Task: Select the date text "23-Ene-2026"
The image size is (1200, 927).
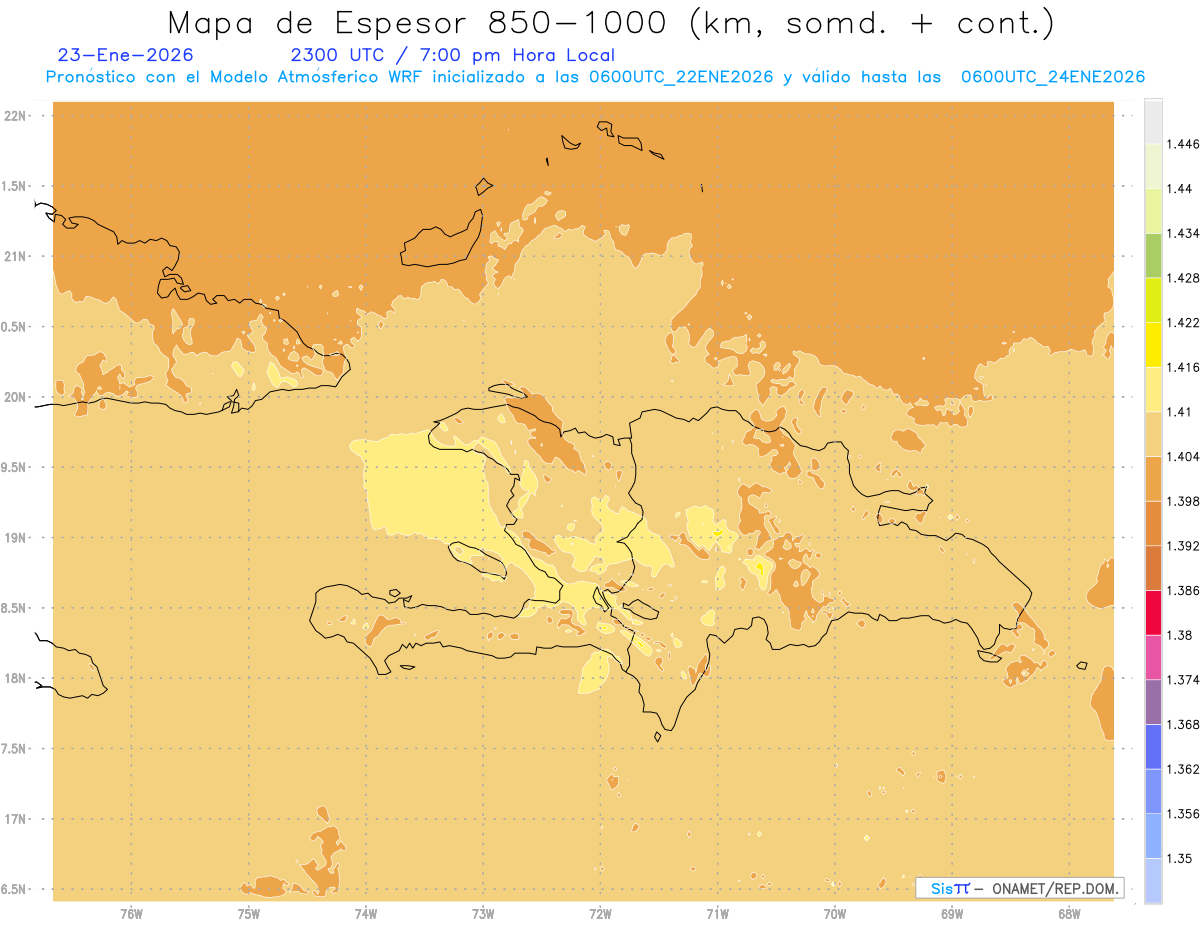Action: click(126, 56)
